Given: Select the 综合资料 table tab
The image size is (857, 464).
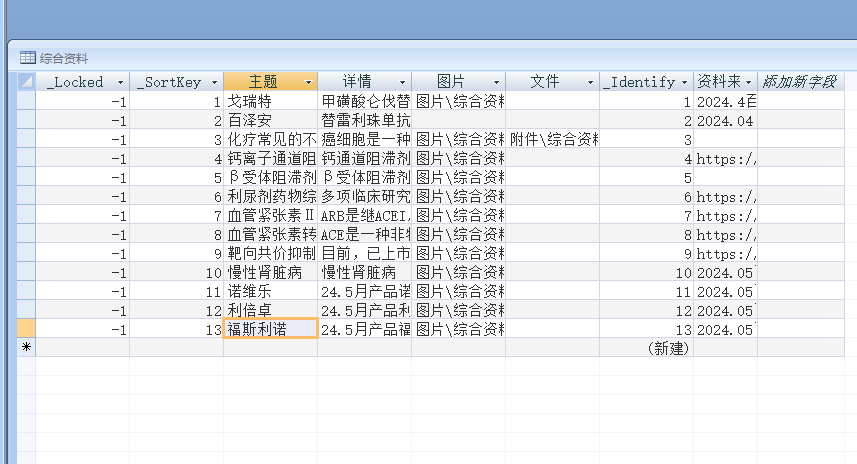Looking at the screenshot, I should [54, 58].
